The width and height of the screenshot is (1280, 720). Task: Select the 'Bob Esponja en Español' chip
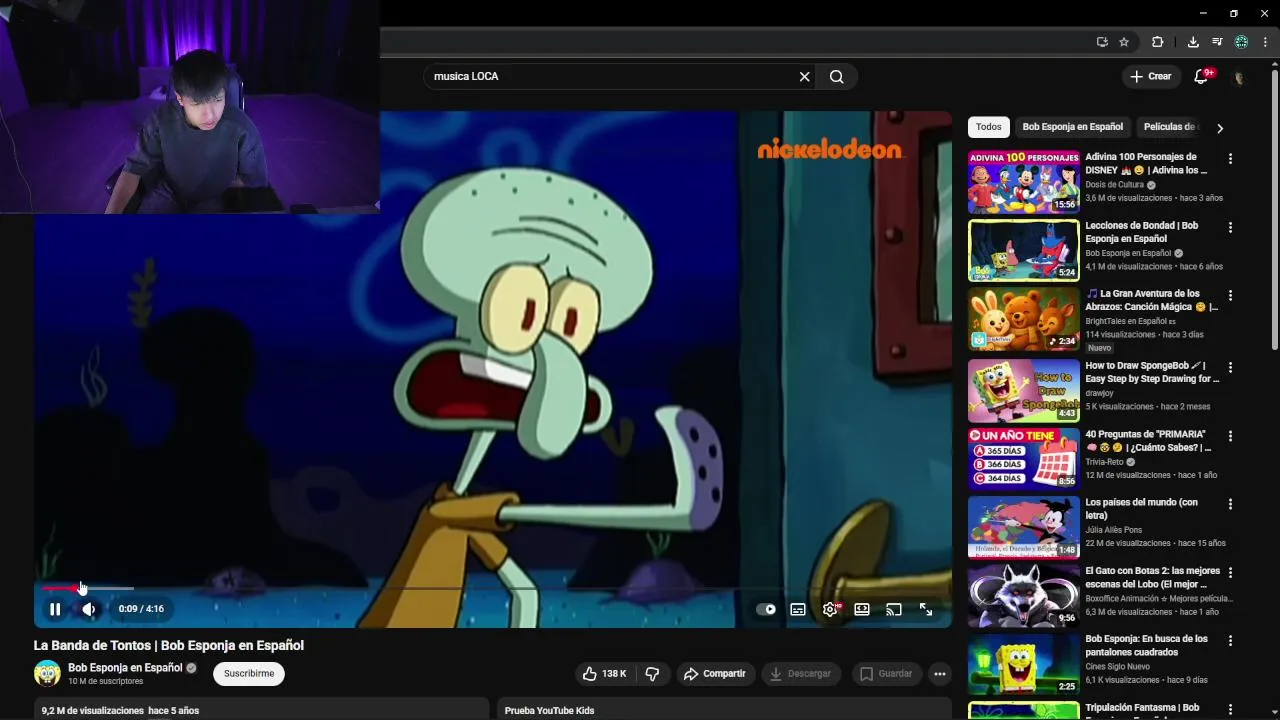1072,127
